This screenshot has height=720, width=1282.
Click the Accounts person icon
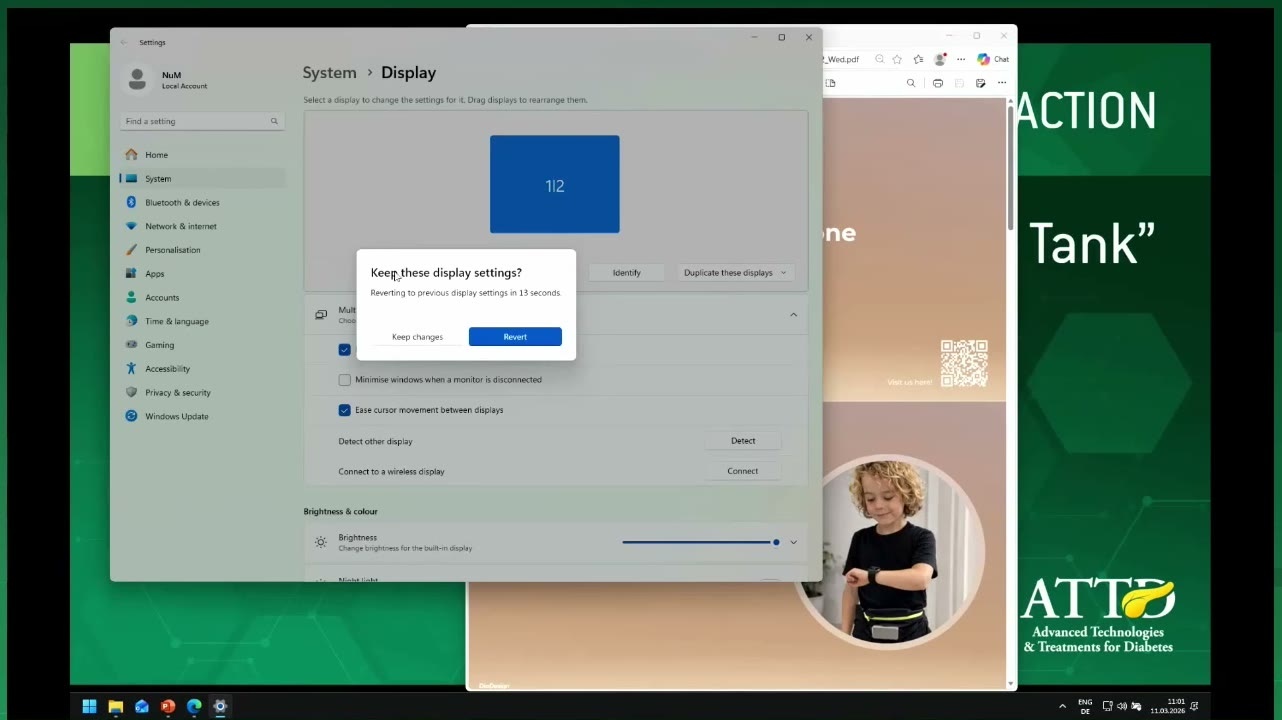point(131,298)
